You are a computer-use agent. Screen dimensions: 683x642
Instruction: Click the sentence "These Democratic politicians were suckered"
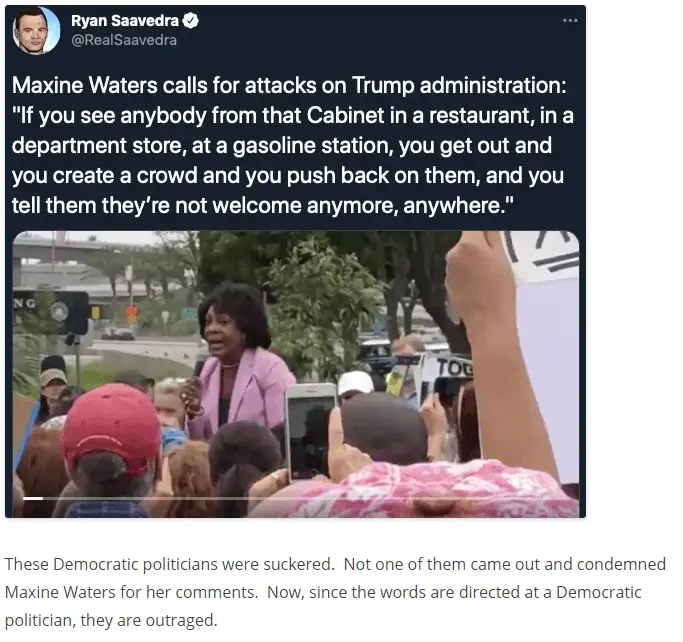[x=169, y=564]
